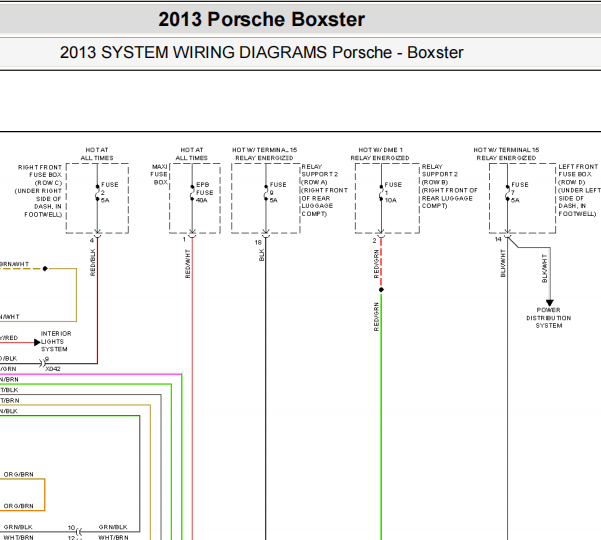Click the "2013 SYSTEM WIRING DIAGRAMS Porsche - Boxster" subtitle
Viewport: 601px width, 540px height.
coord(261,53)
